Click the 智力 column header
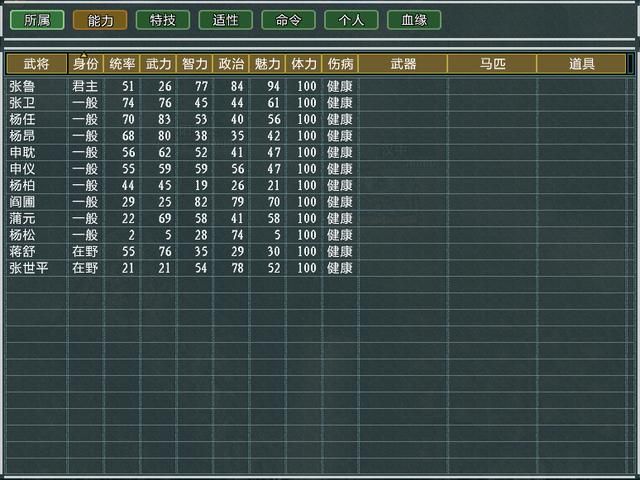This screenshot has height=480, width=640. (x=195, y=64)
